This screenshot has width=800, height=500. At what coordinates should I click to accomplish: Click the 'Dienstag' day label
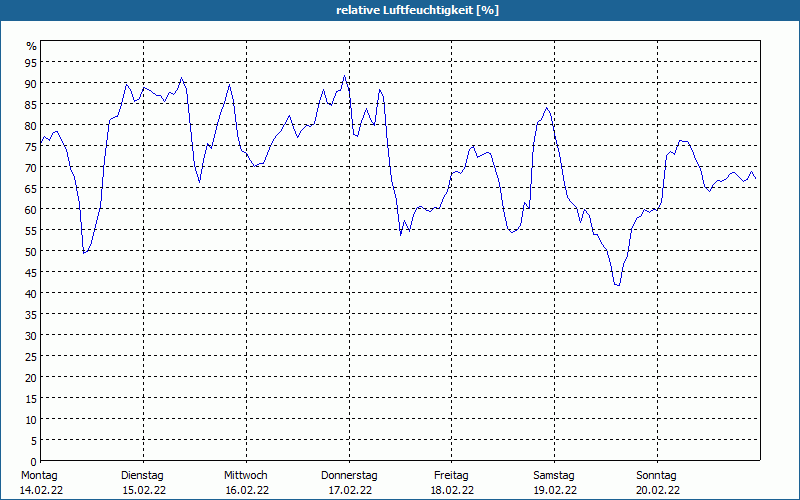point(142,476)
